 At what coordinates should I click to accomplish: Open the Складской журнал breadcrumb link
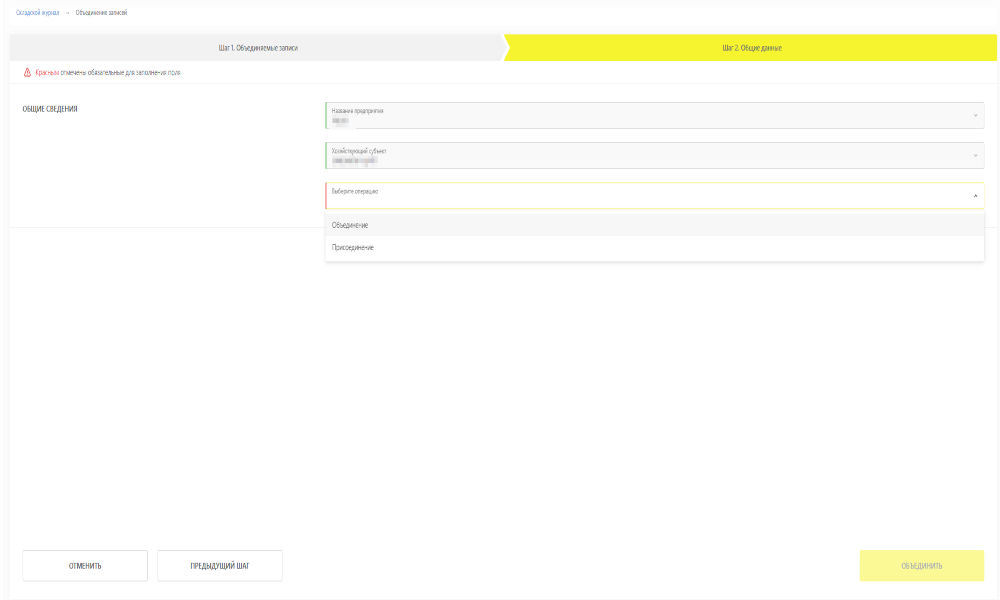click(38, 13)
